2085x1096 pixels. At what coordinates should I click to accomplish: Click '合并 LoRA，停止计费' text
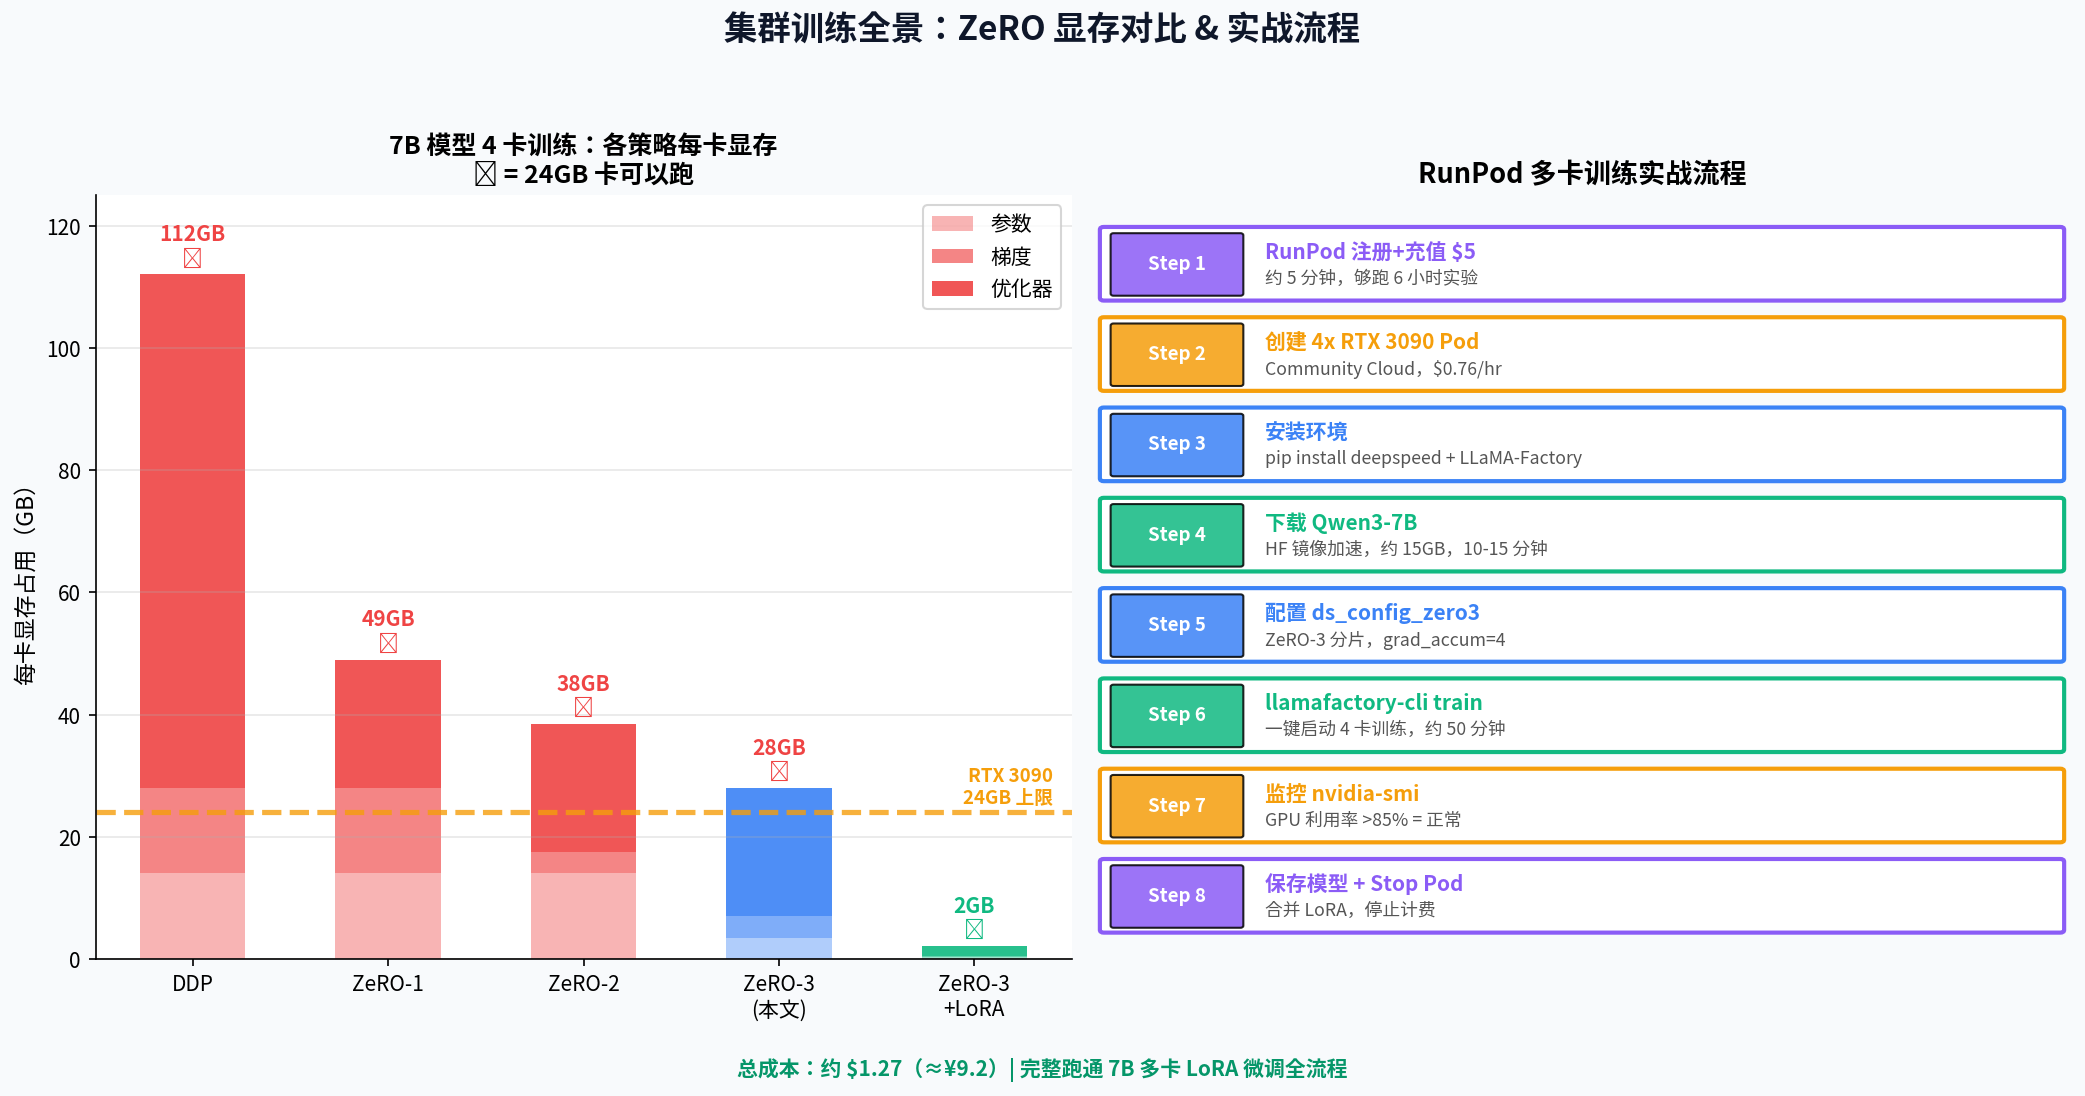click(1350, 910)
